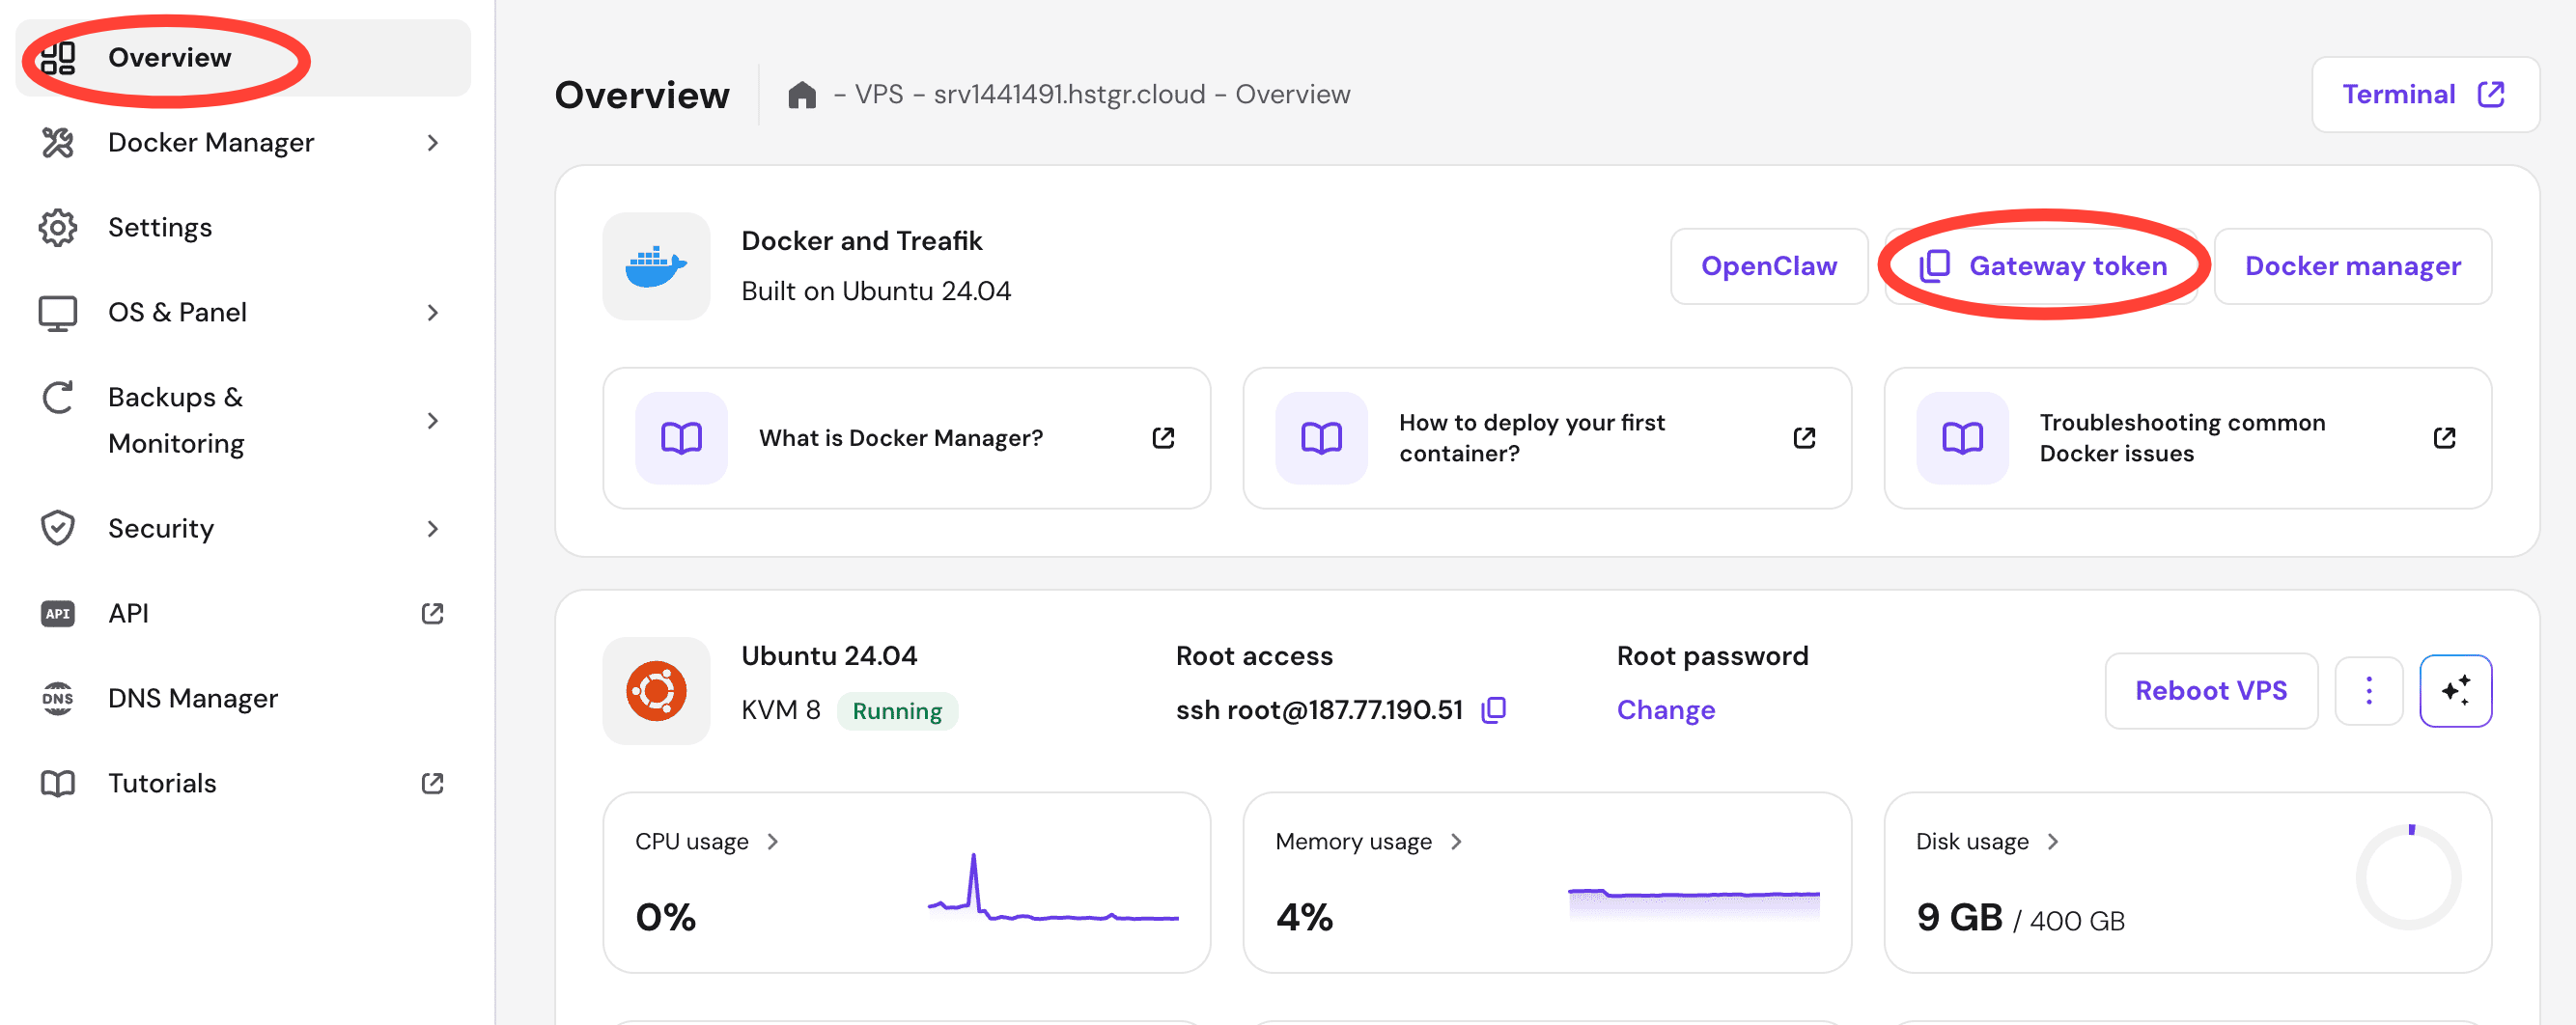Expand the Memory usage details chevron
This screenshot has width=2576, height=1025.
pyautogui.click(x=1456, y=842)
